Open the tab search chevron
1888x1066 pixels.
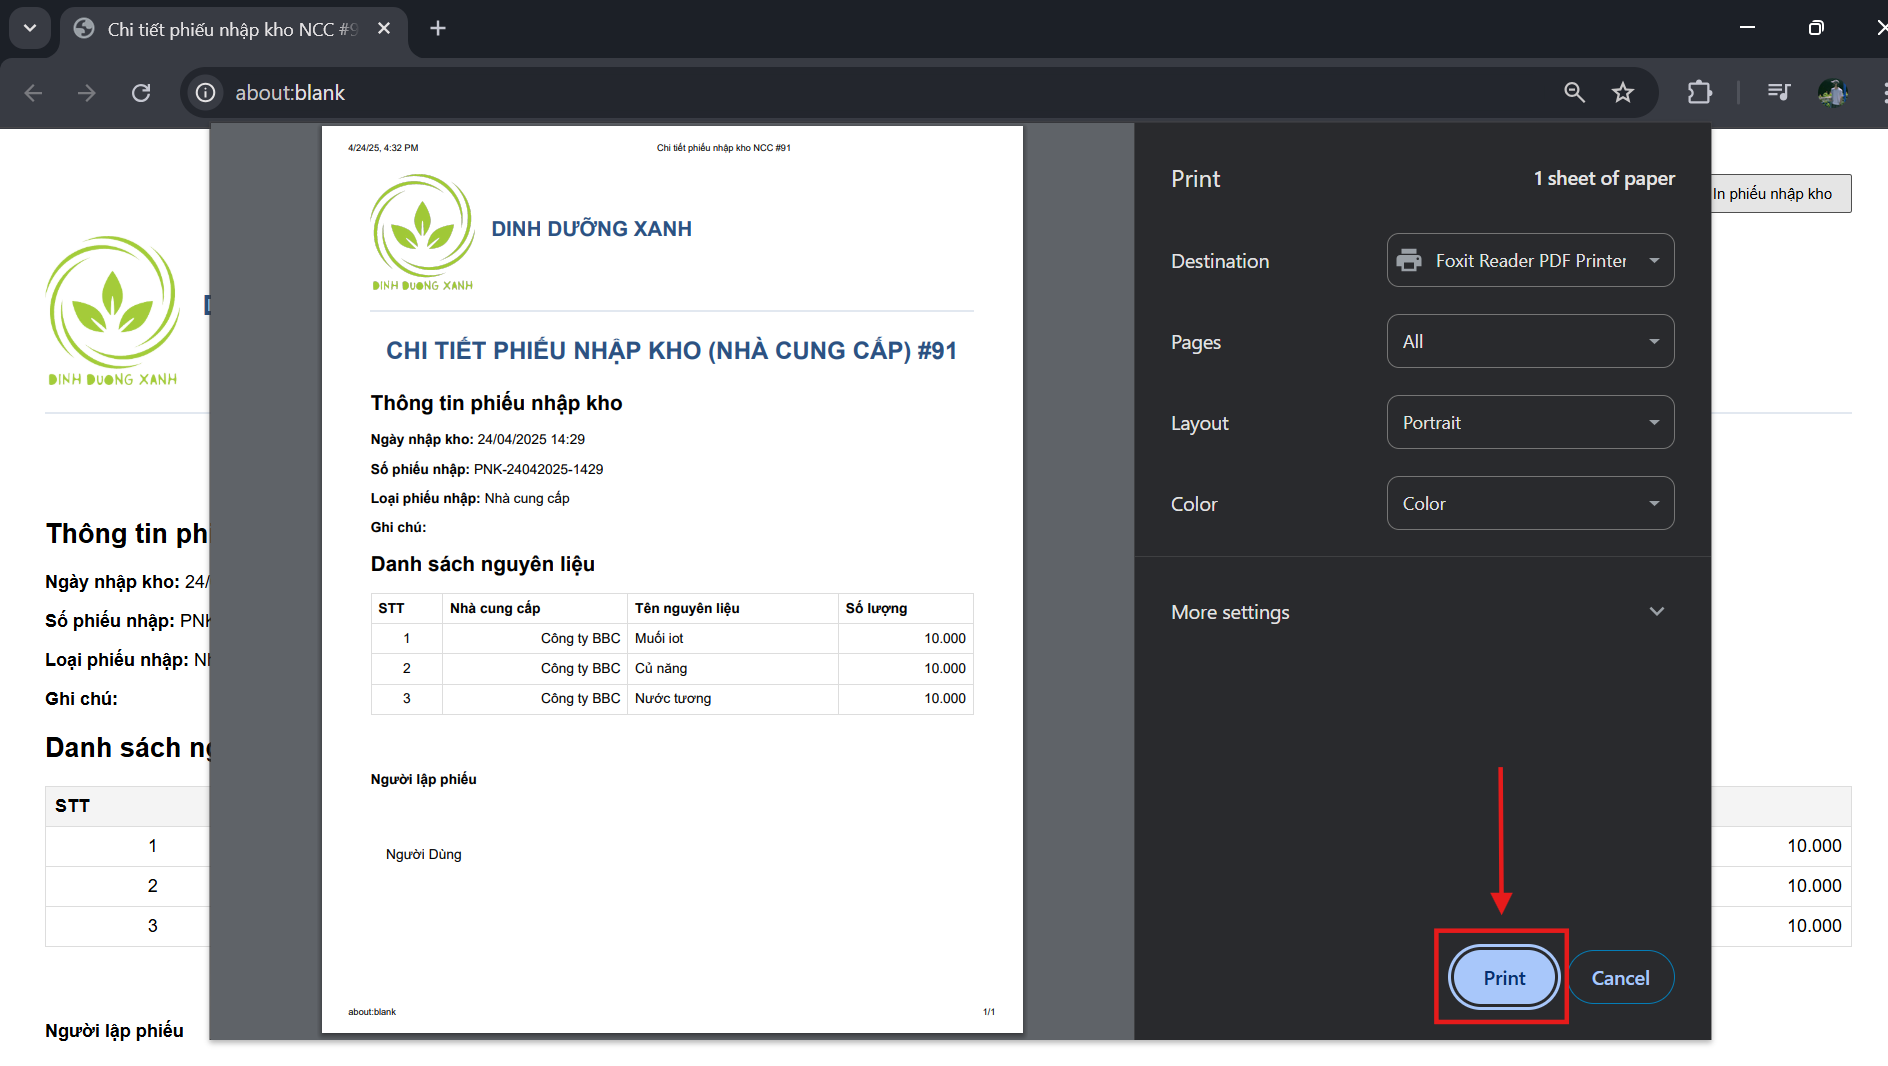[x=30, y=28]
